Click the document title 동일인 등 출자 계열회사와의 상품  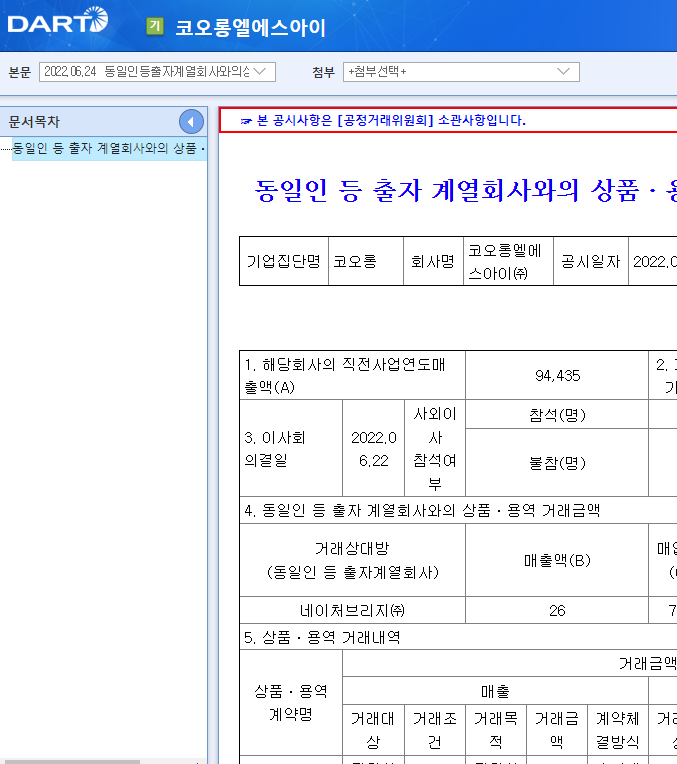click(x=465, y=190)
